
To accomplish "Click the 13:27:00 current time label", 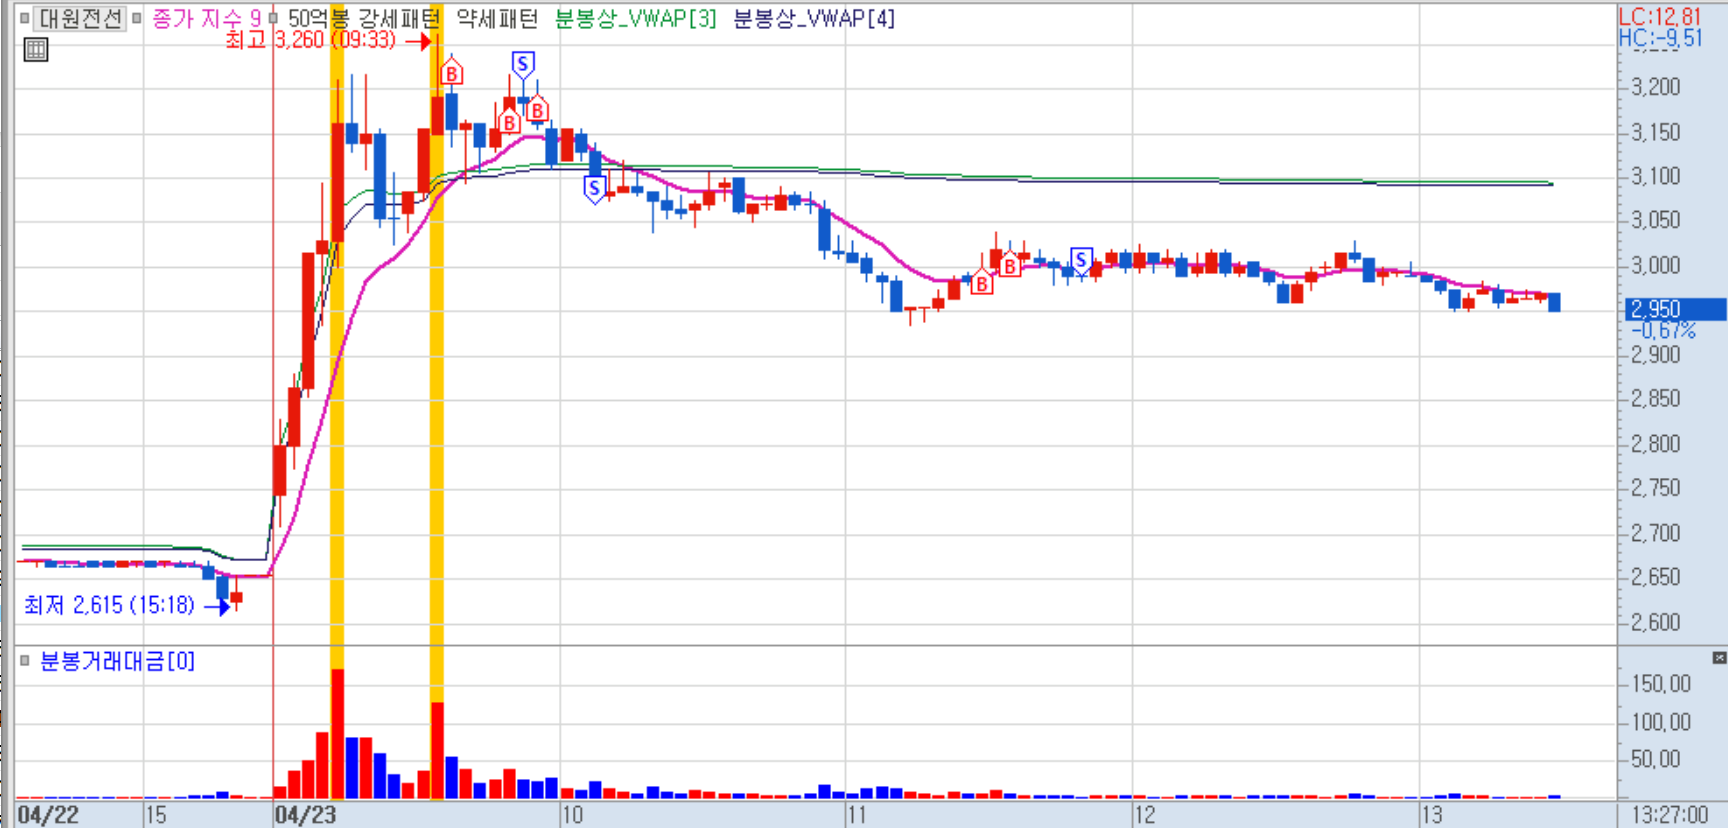I will (x=1670, y=815).
